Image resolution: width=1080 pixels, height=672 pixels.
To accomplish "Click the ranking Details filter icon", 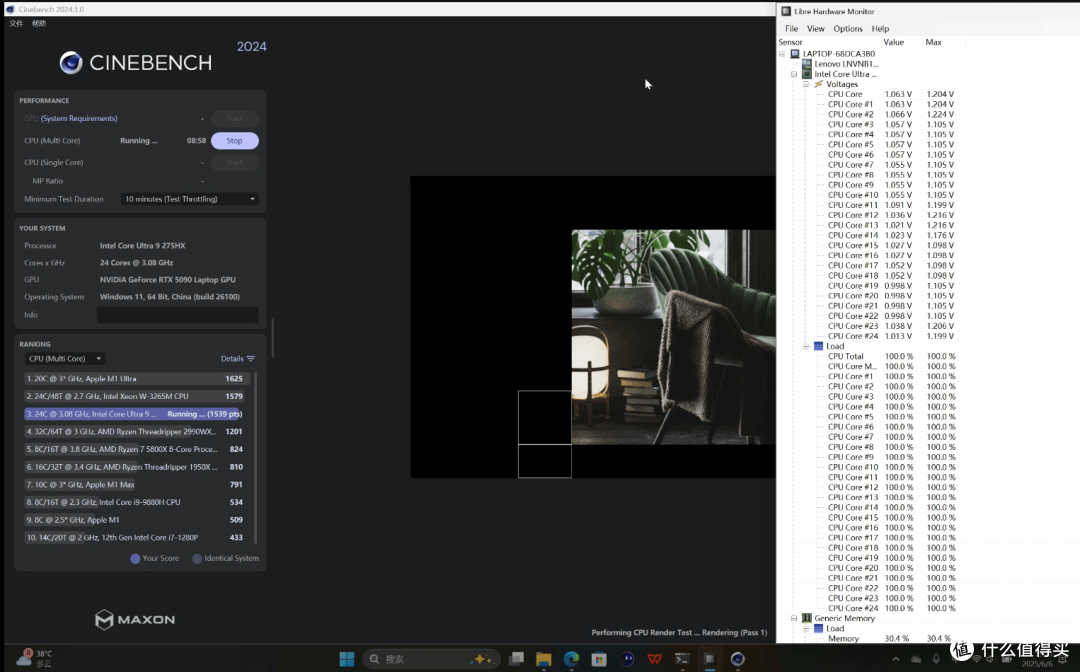I will tap(251, 359).
